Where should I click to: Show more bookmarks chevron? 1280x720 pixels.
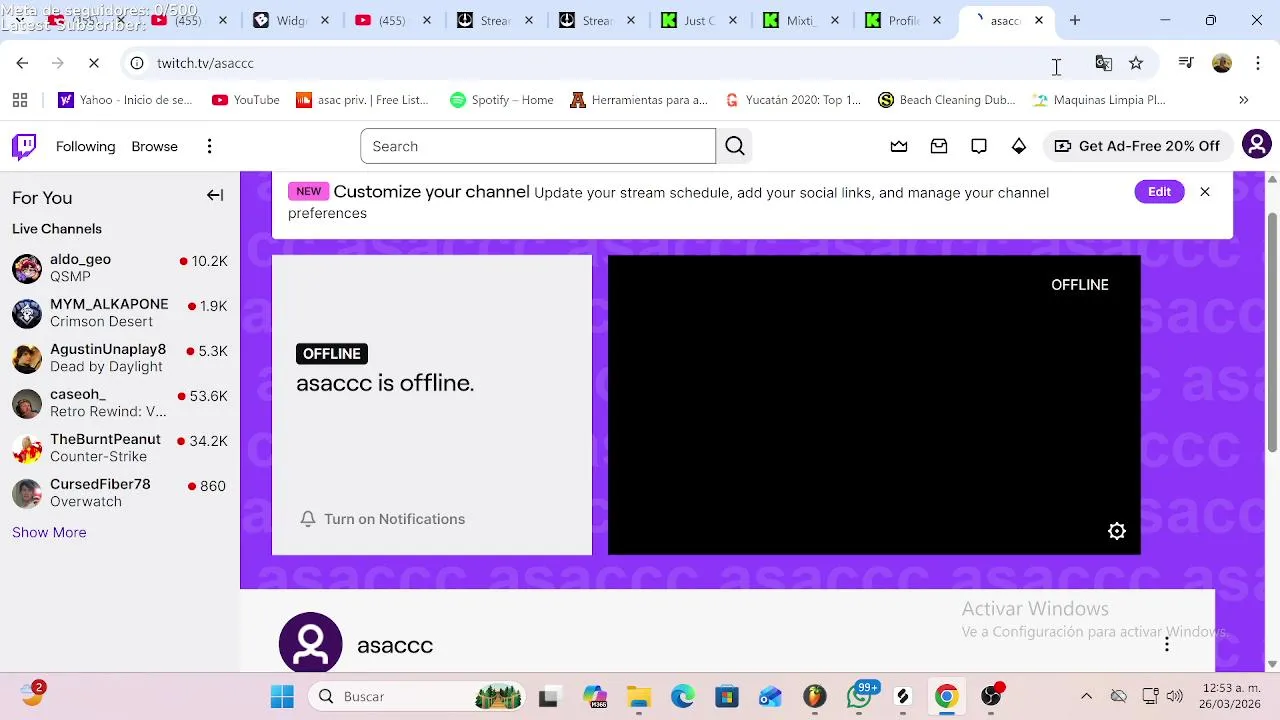click(x=1244, y=100)
